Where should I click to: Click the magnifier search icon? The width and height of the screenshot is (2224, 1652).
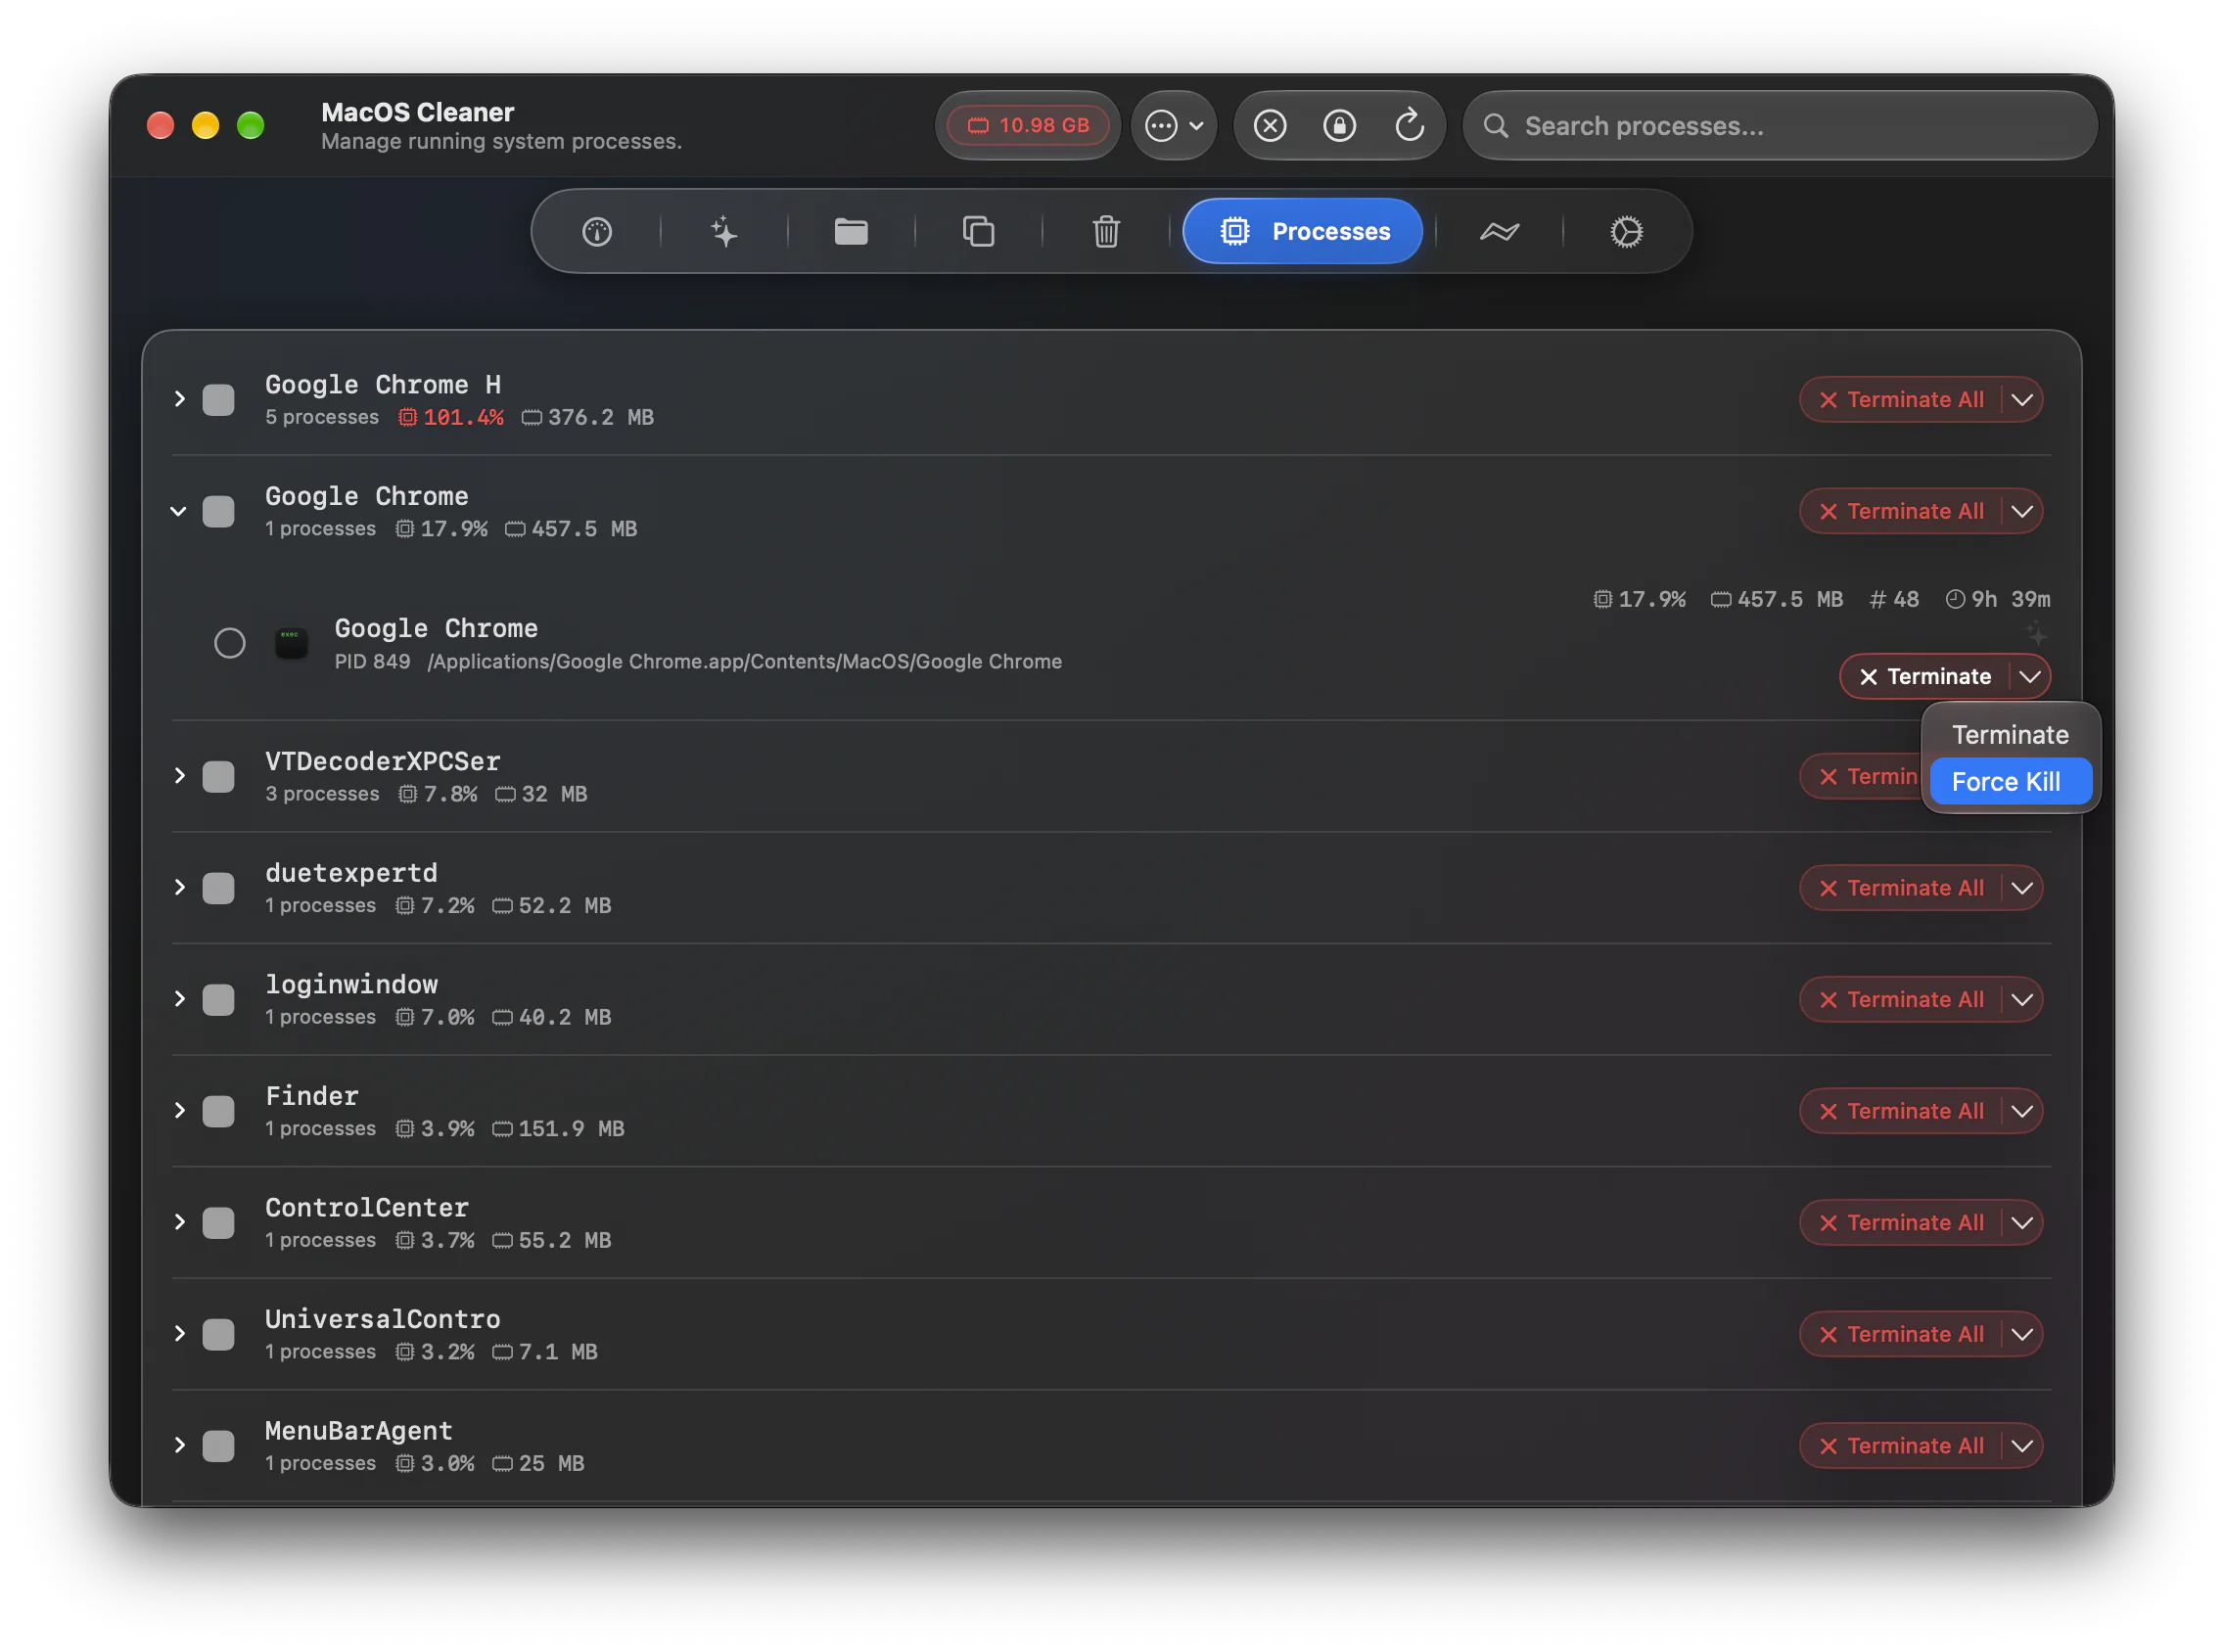point(1495,126)
